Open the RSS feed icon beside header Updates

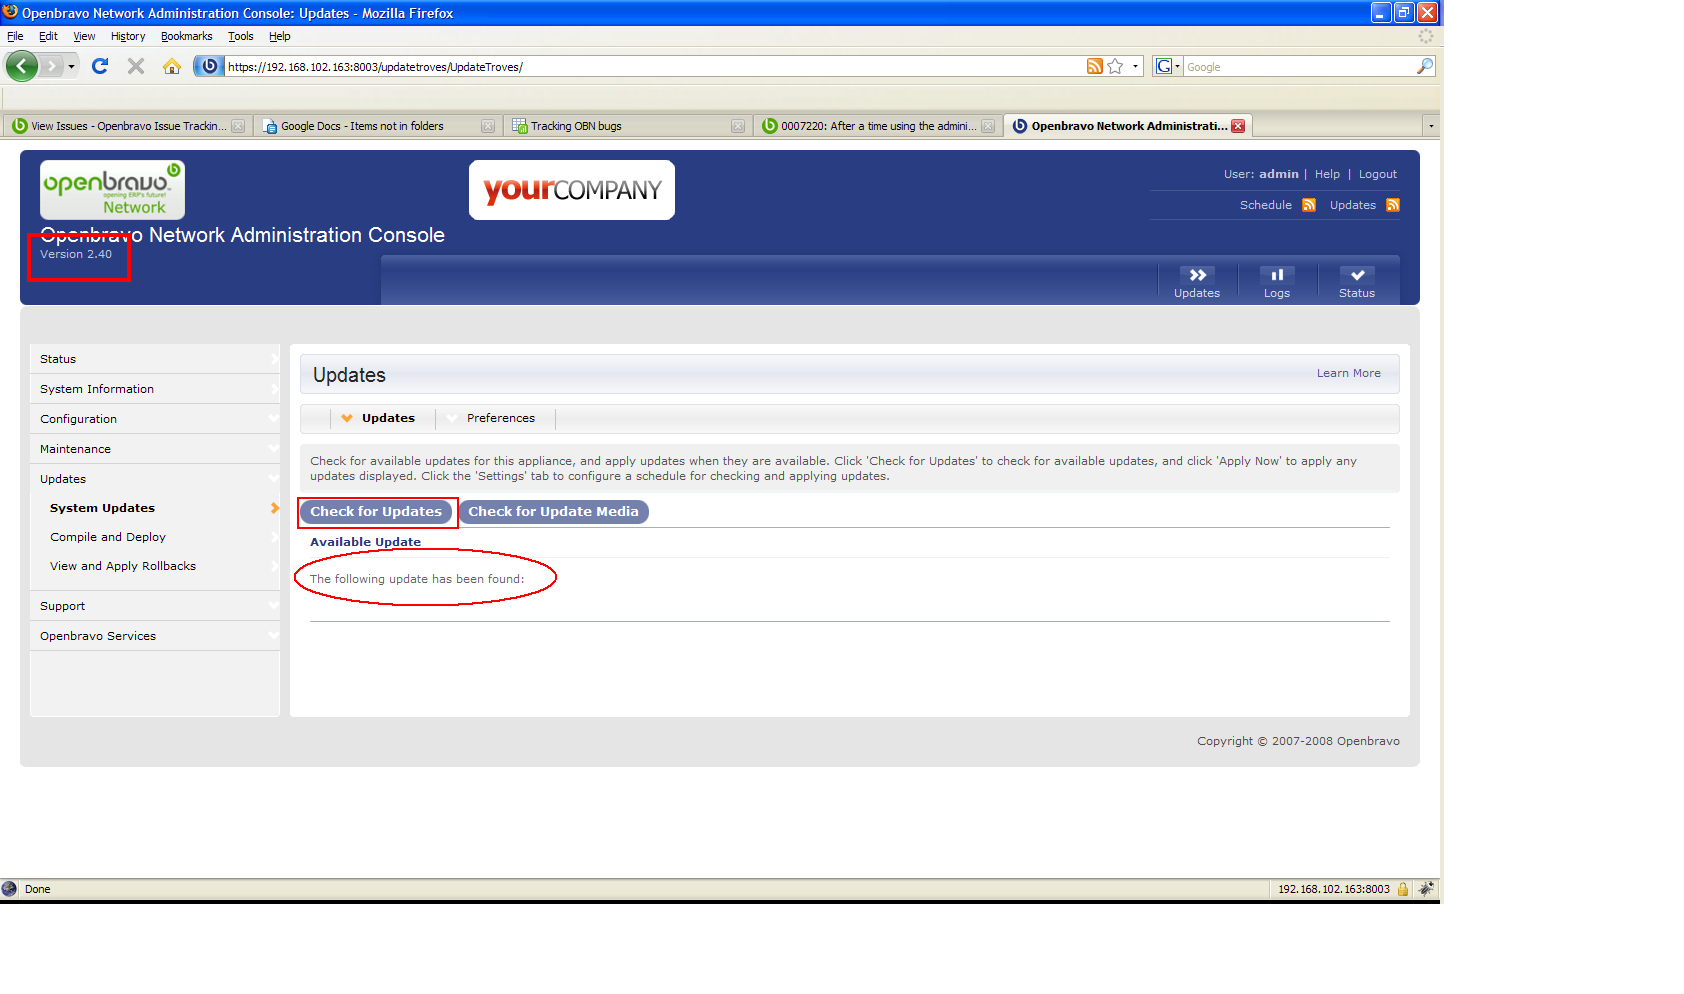[x=1392, y=205]
